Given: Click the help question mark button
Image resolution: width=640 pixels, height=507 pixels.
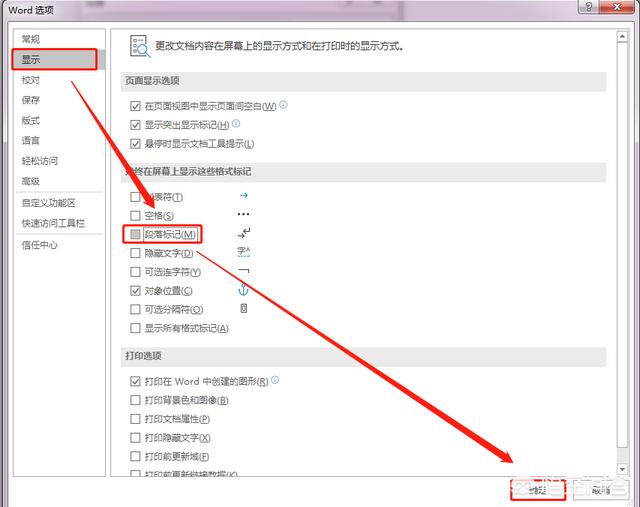Looking at the screenshot, I should point(589,7).
